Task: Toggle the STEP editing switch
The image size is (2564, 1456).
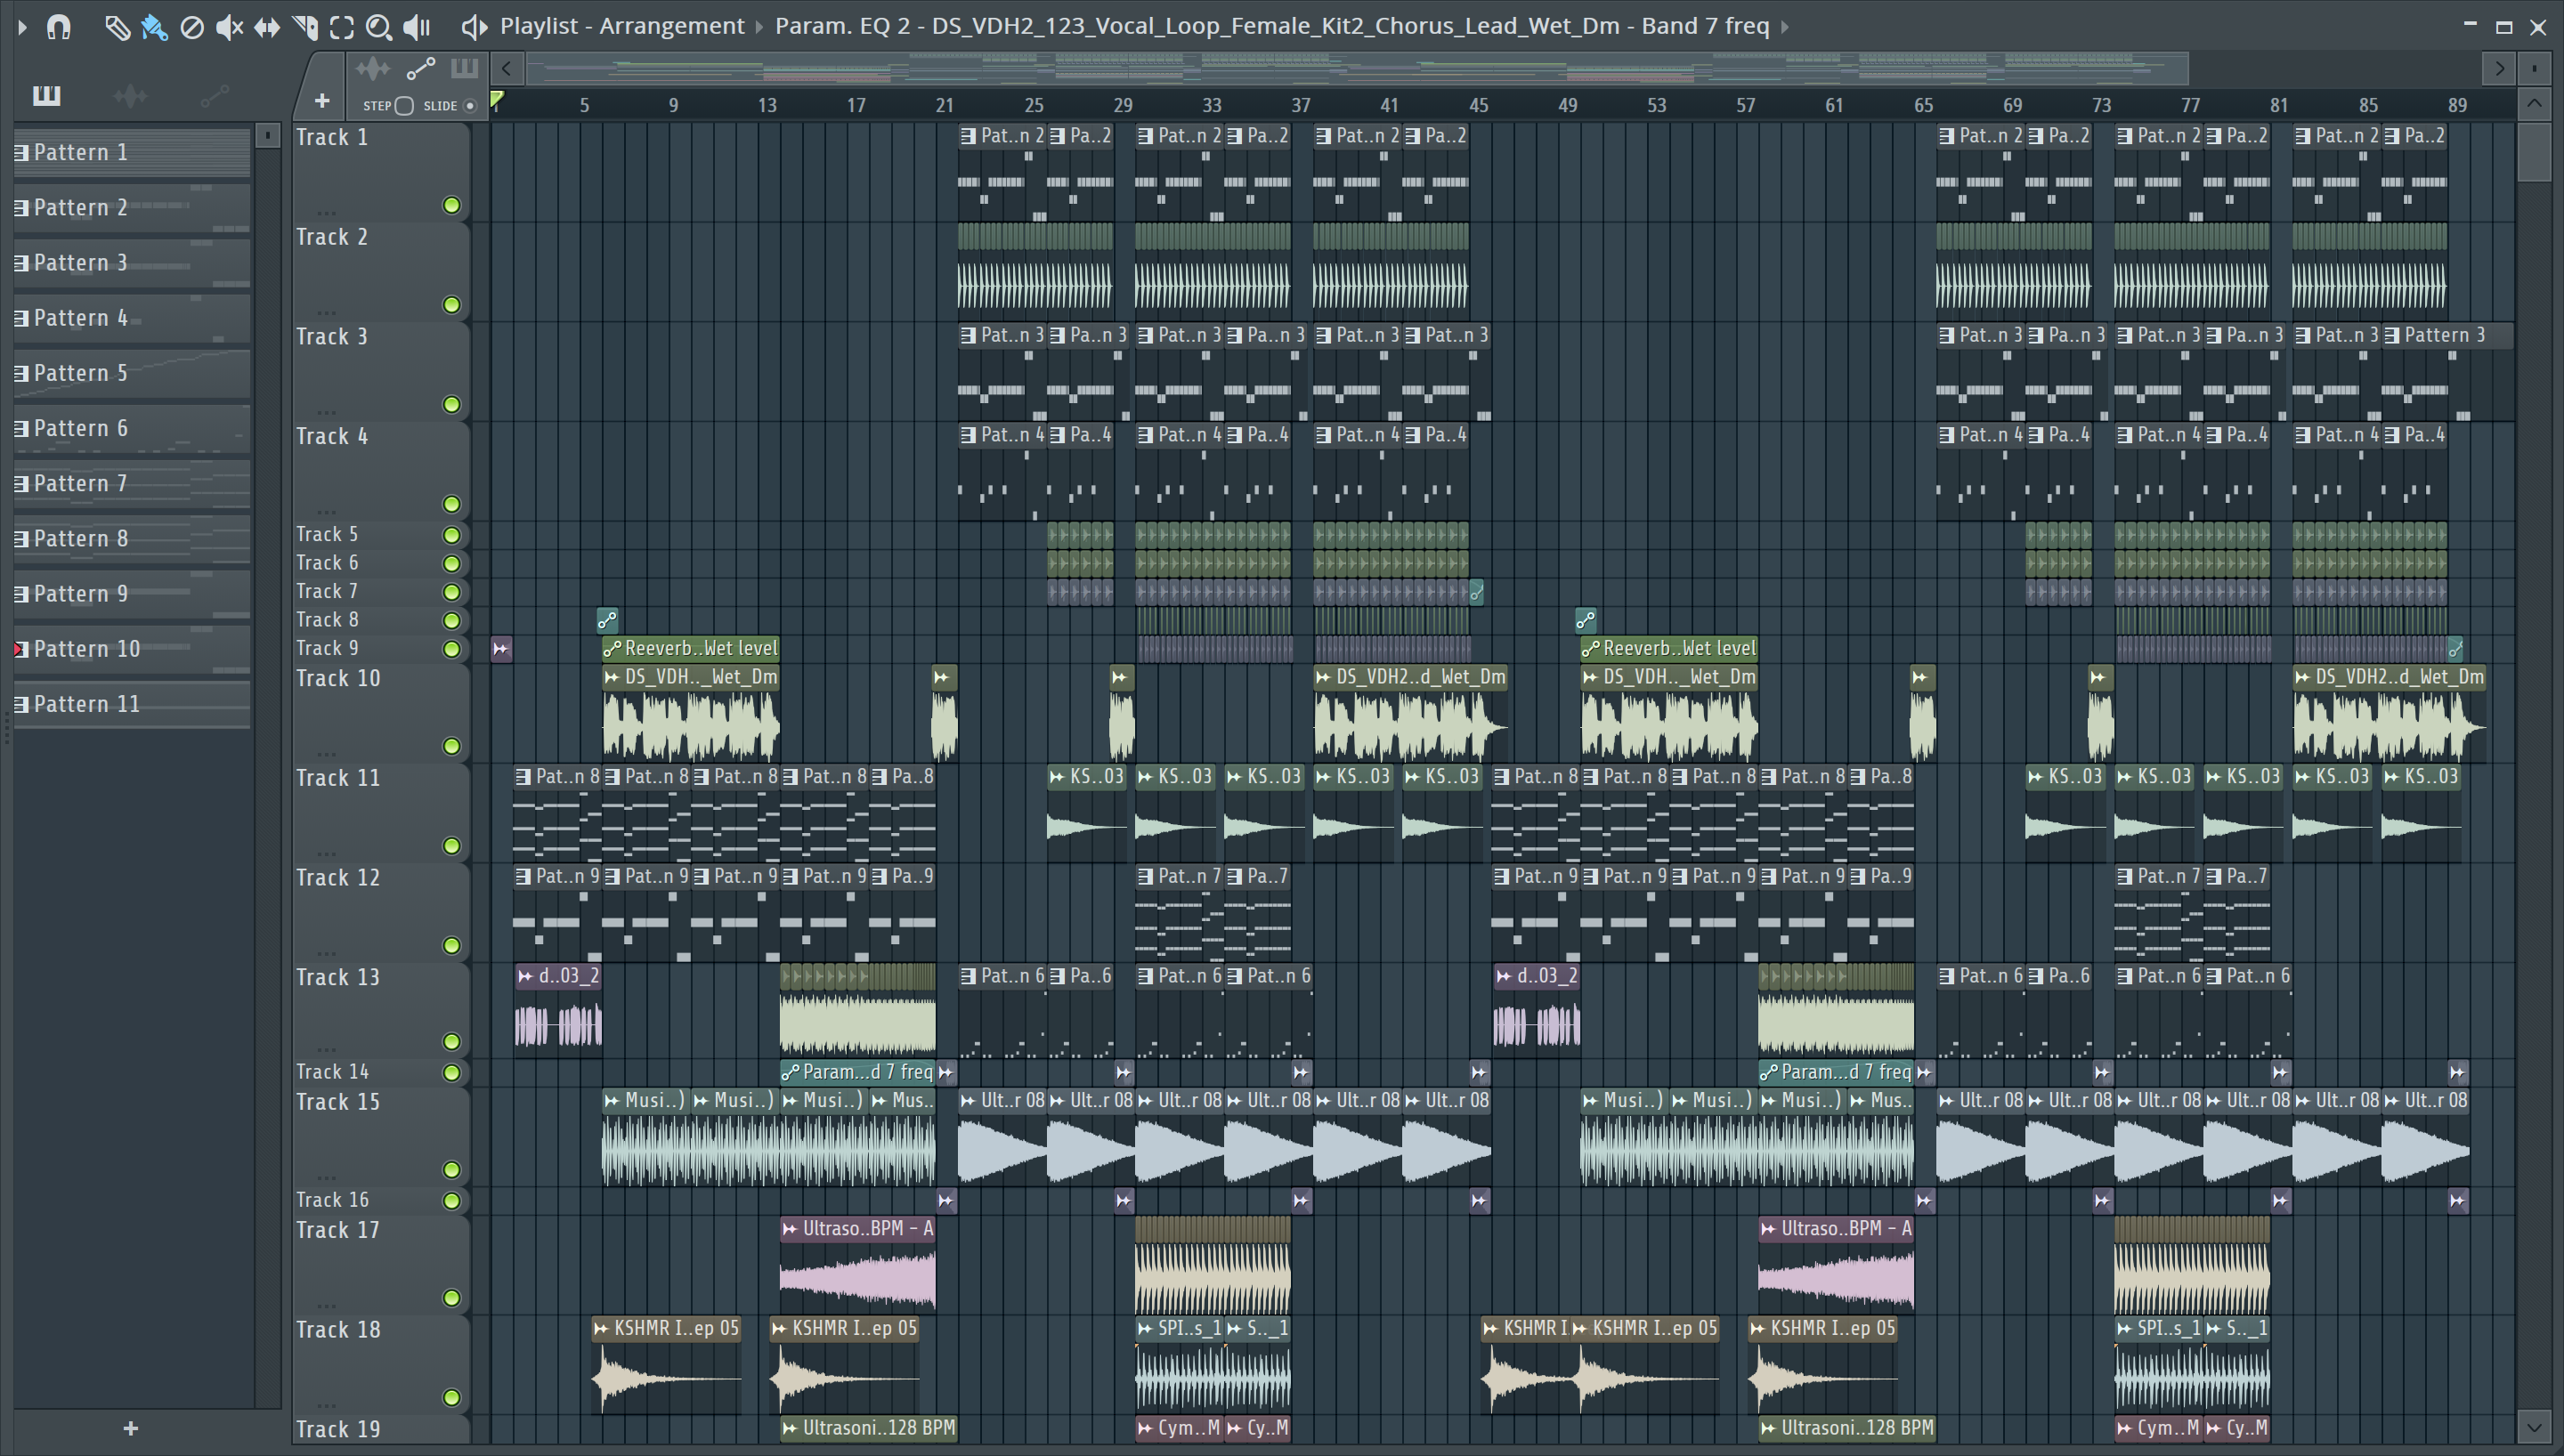Action: coord(404,105)
